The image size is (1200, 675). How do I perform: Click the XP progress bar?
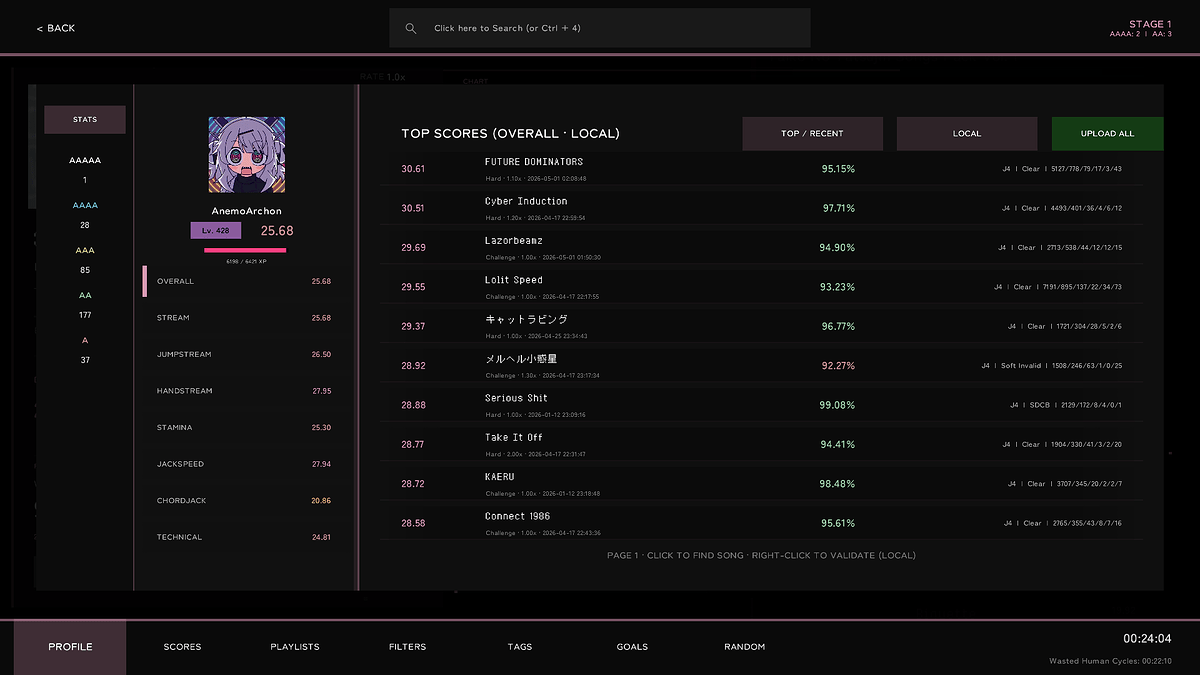[245, 250]
